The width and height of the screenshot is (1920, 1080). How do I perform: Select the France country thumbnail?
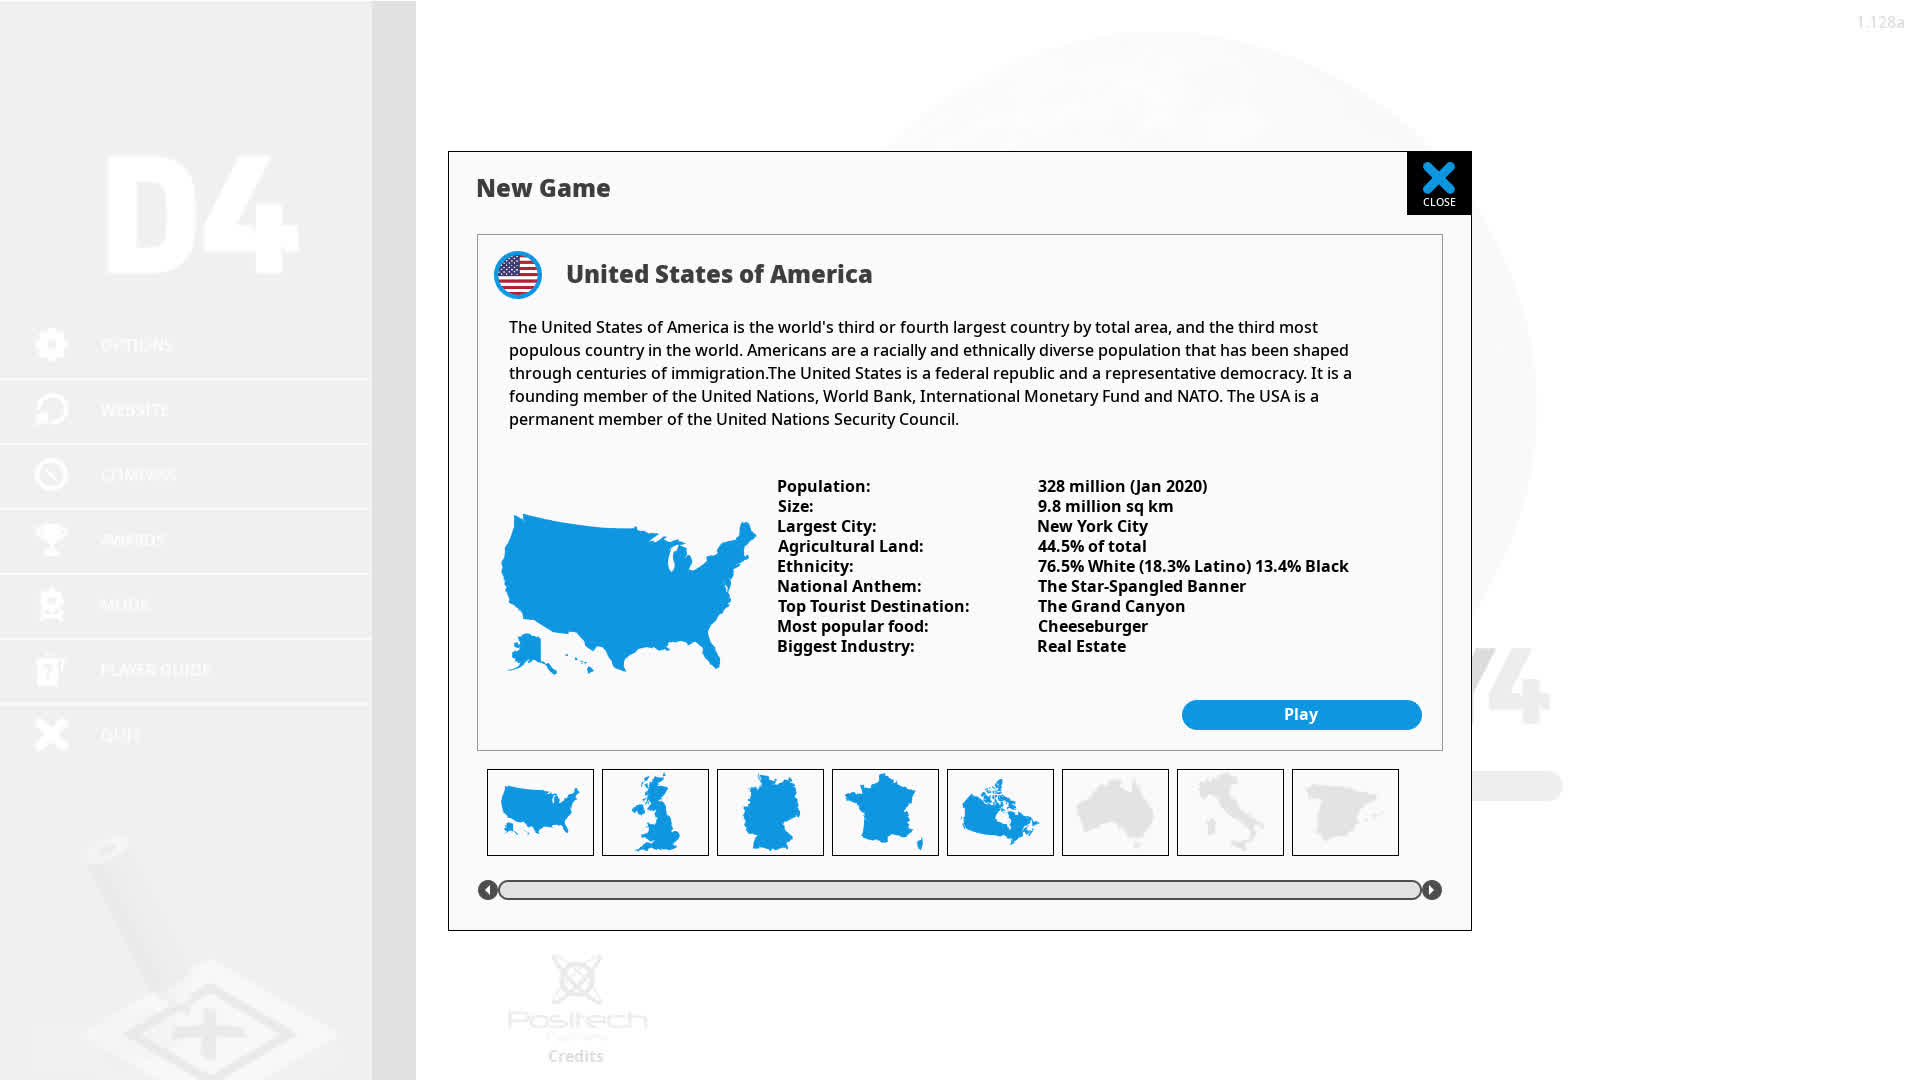pyautogui.click(x=886, y=811)
